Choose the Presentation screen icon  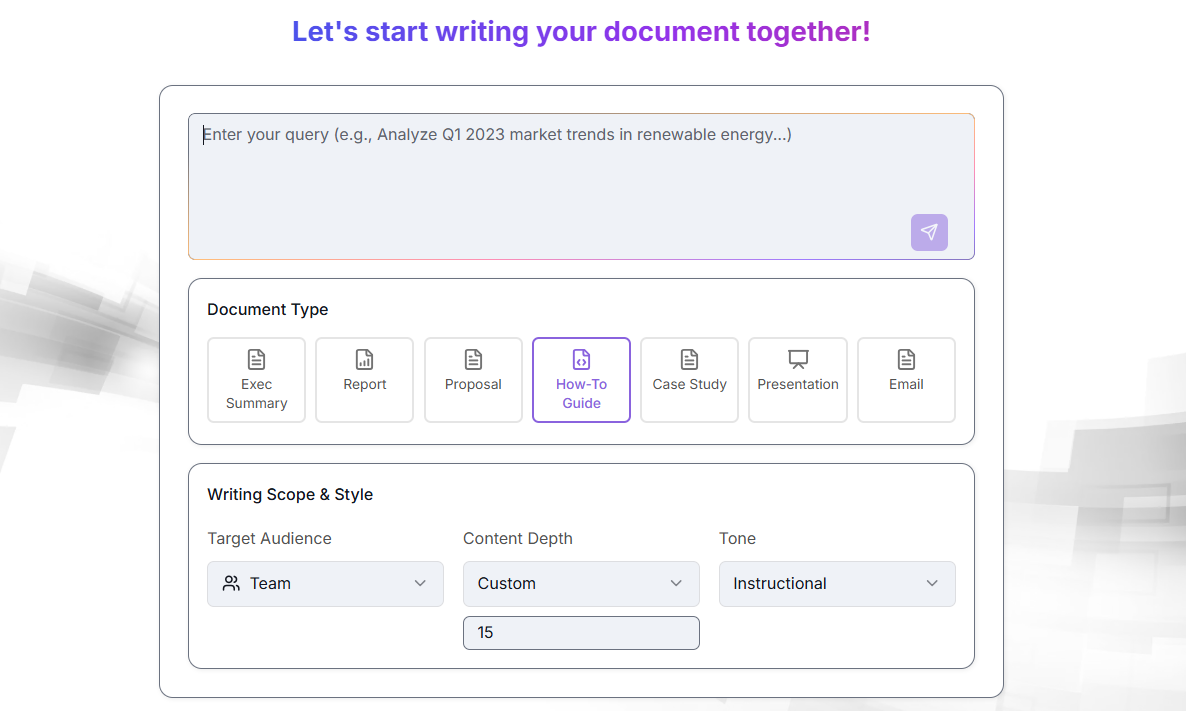click(x=798, y=359)
